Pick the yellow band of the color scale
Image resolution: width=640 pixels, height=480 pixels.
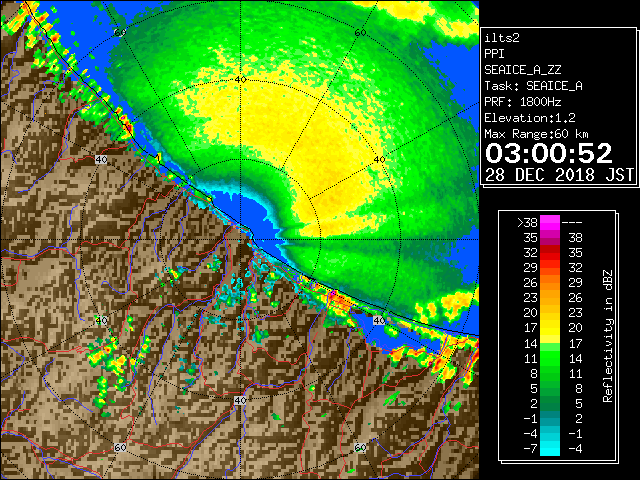(x=550, y=328)
